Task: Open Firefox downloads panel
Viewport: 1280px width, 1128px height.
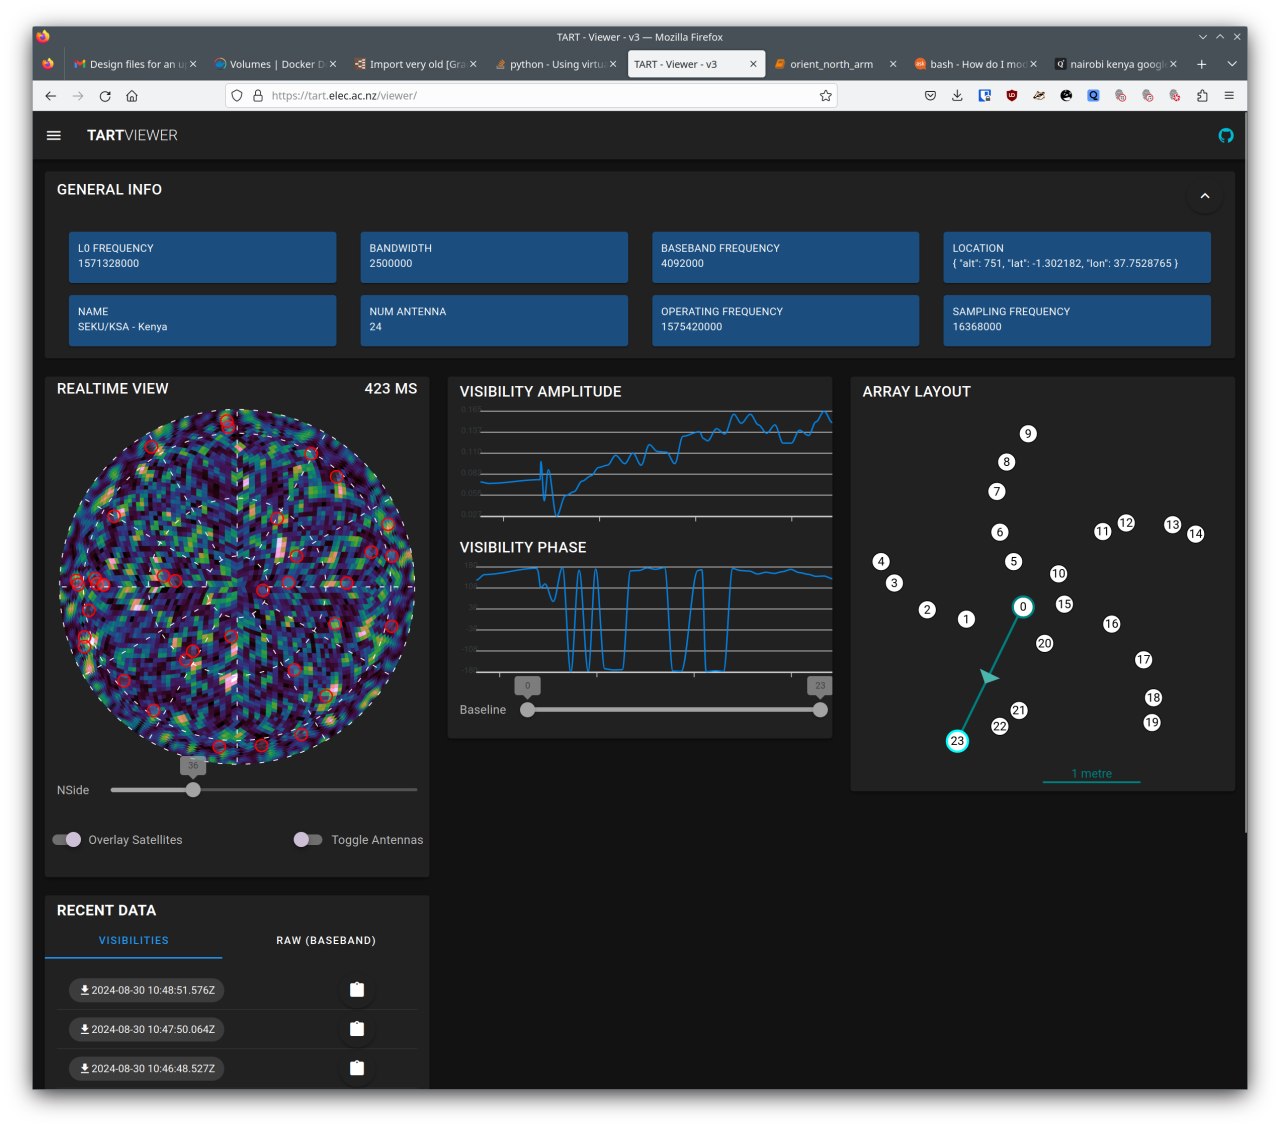Action: pos(957,96)
